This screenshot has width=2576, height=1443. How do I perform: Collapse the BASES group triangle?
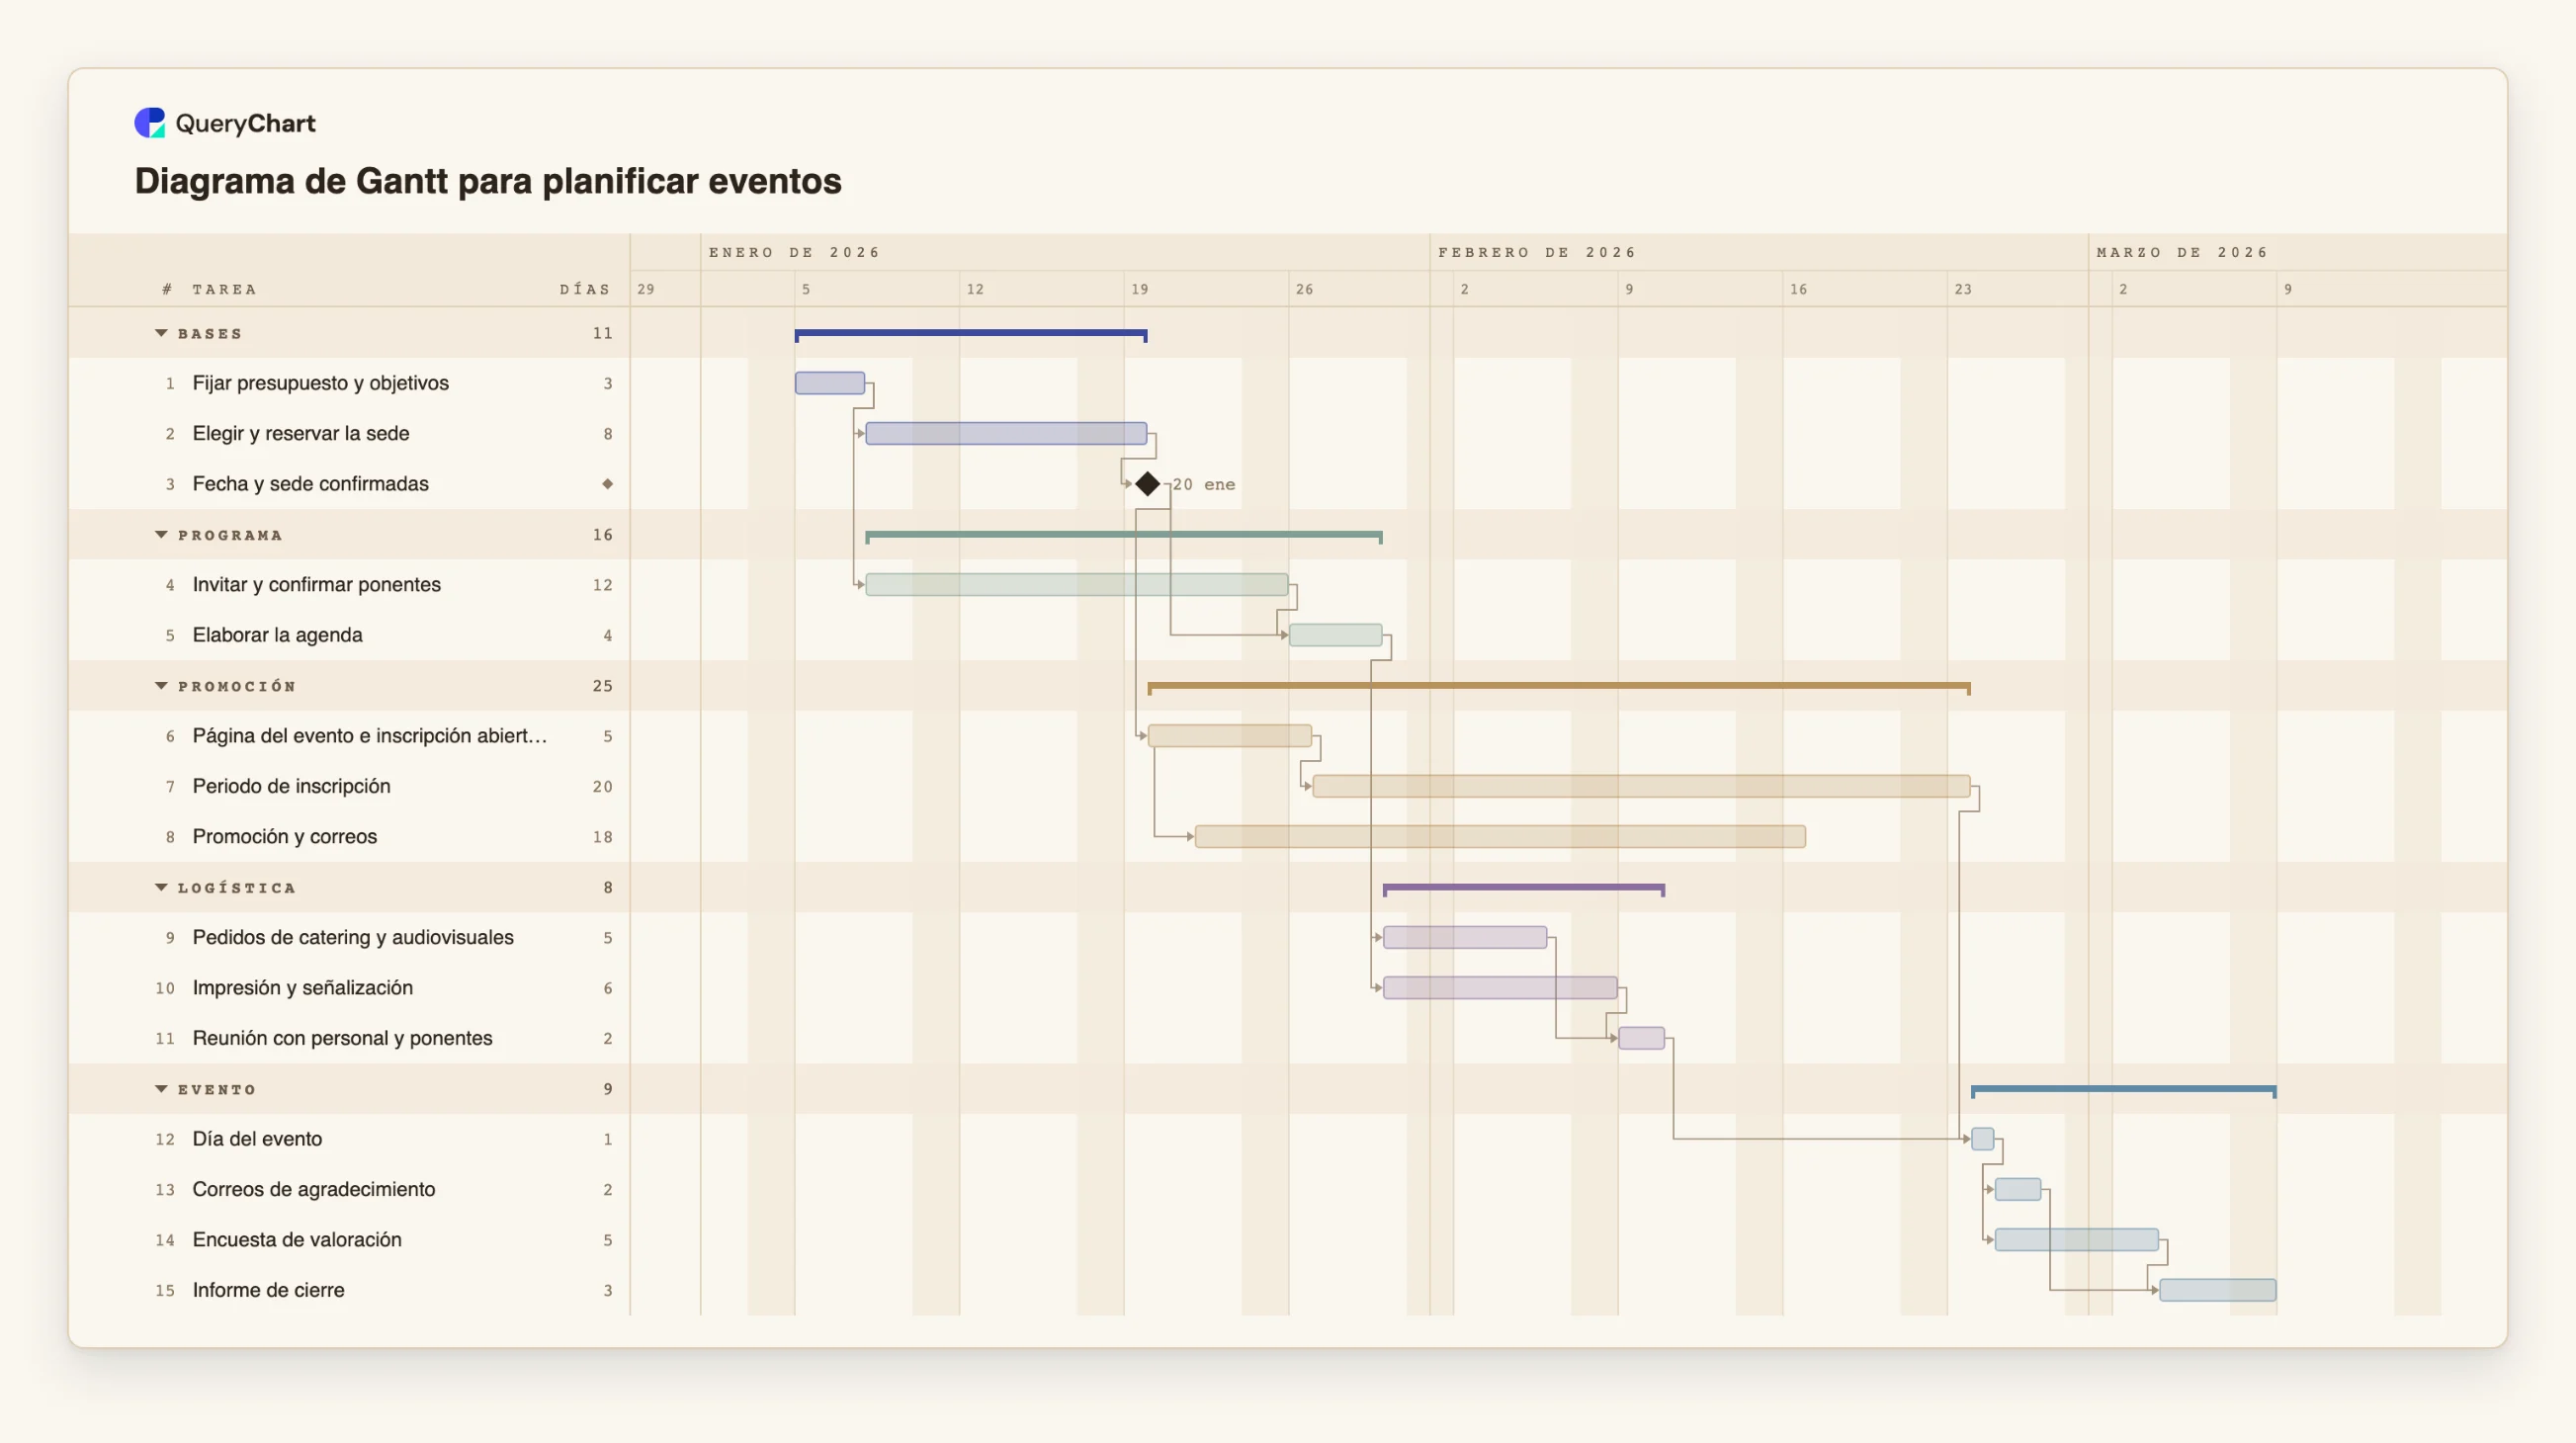click(161, 333)
